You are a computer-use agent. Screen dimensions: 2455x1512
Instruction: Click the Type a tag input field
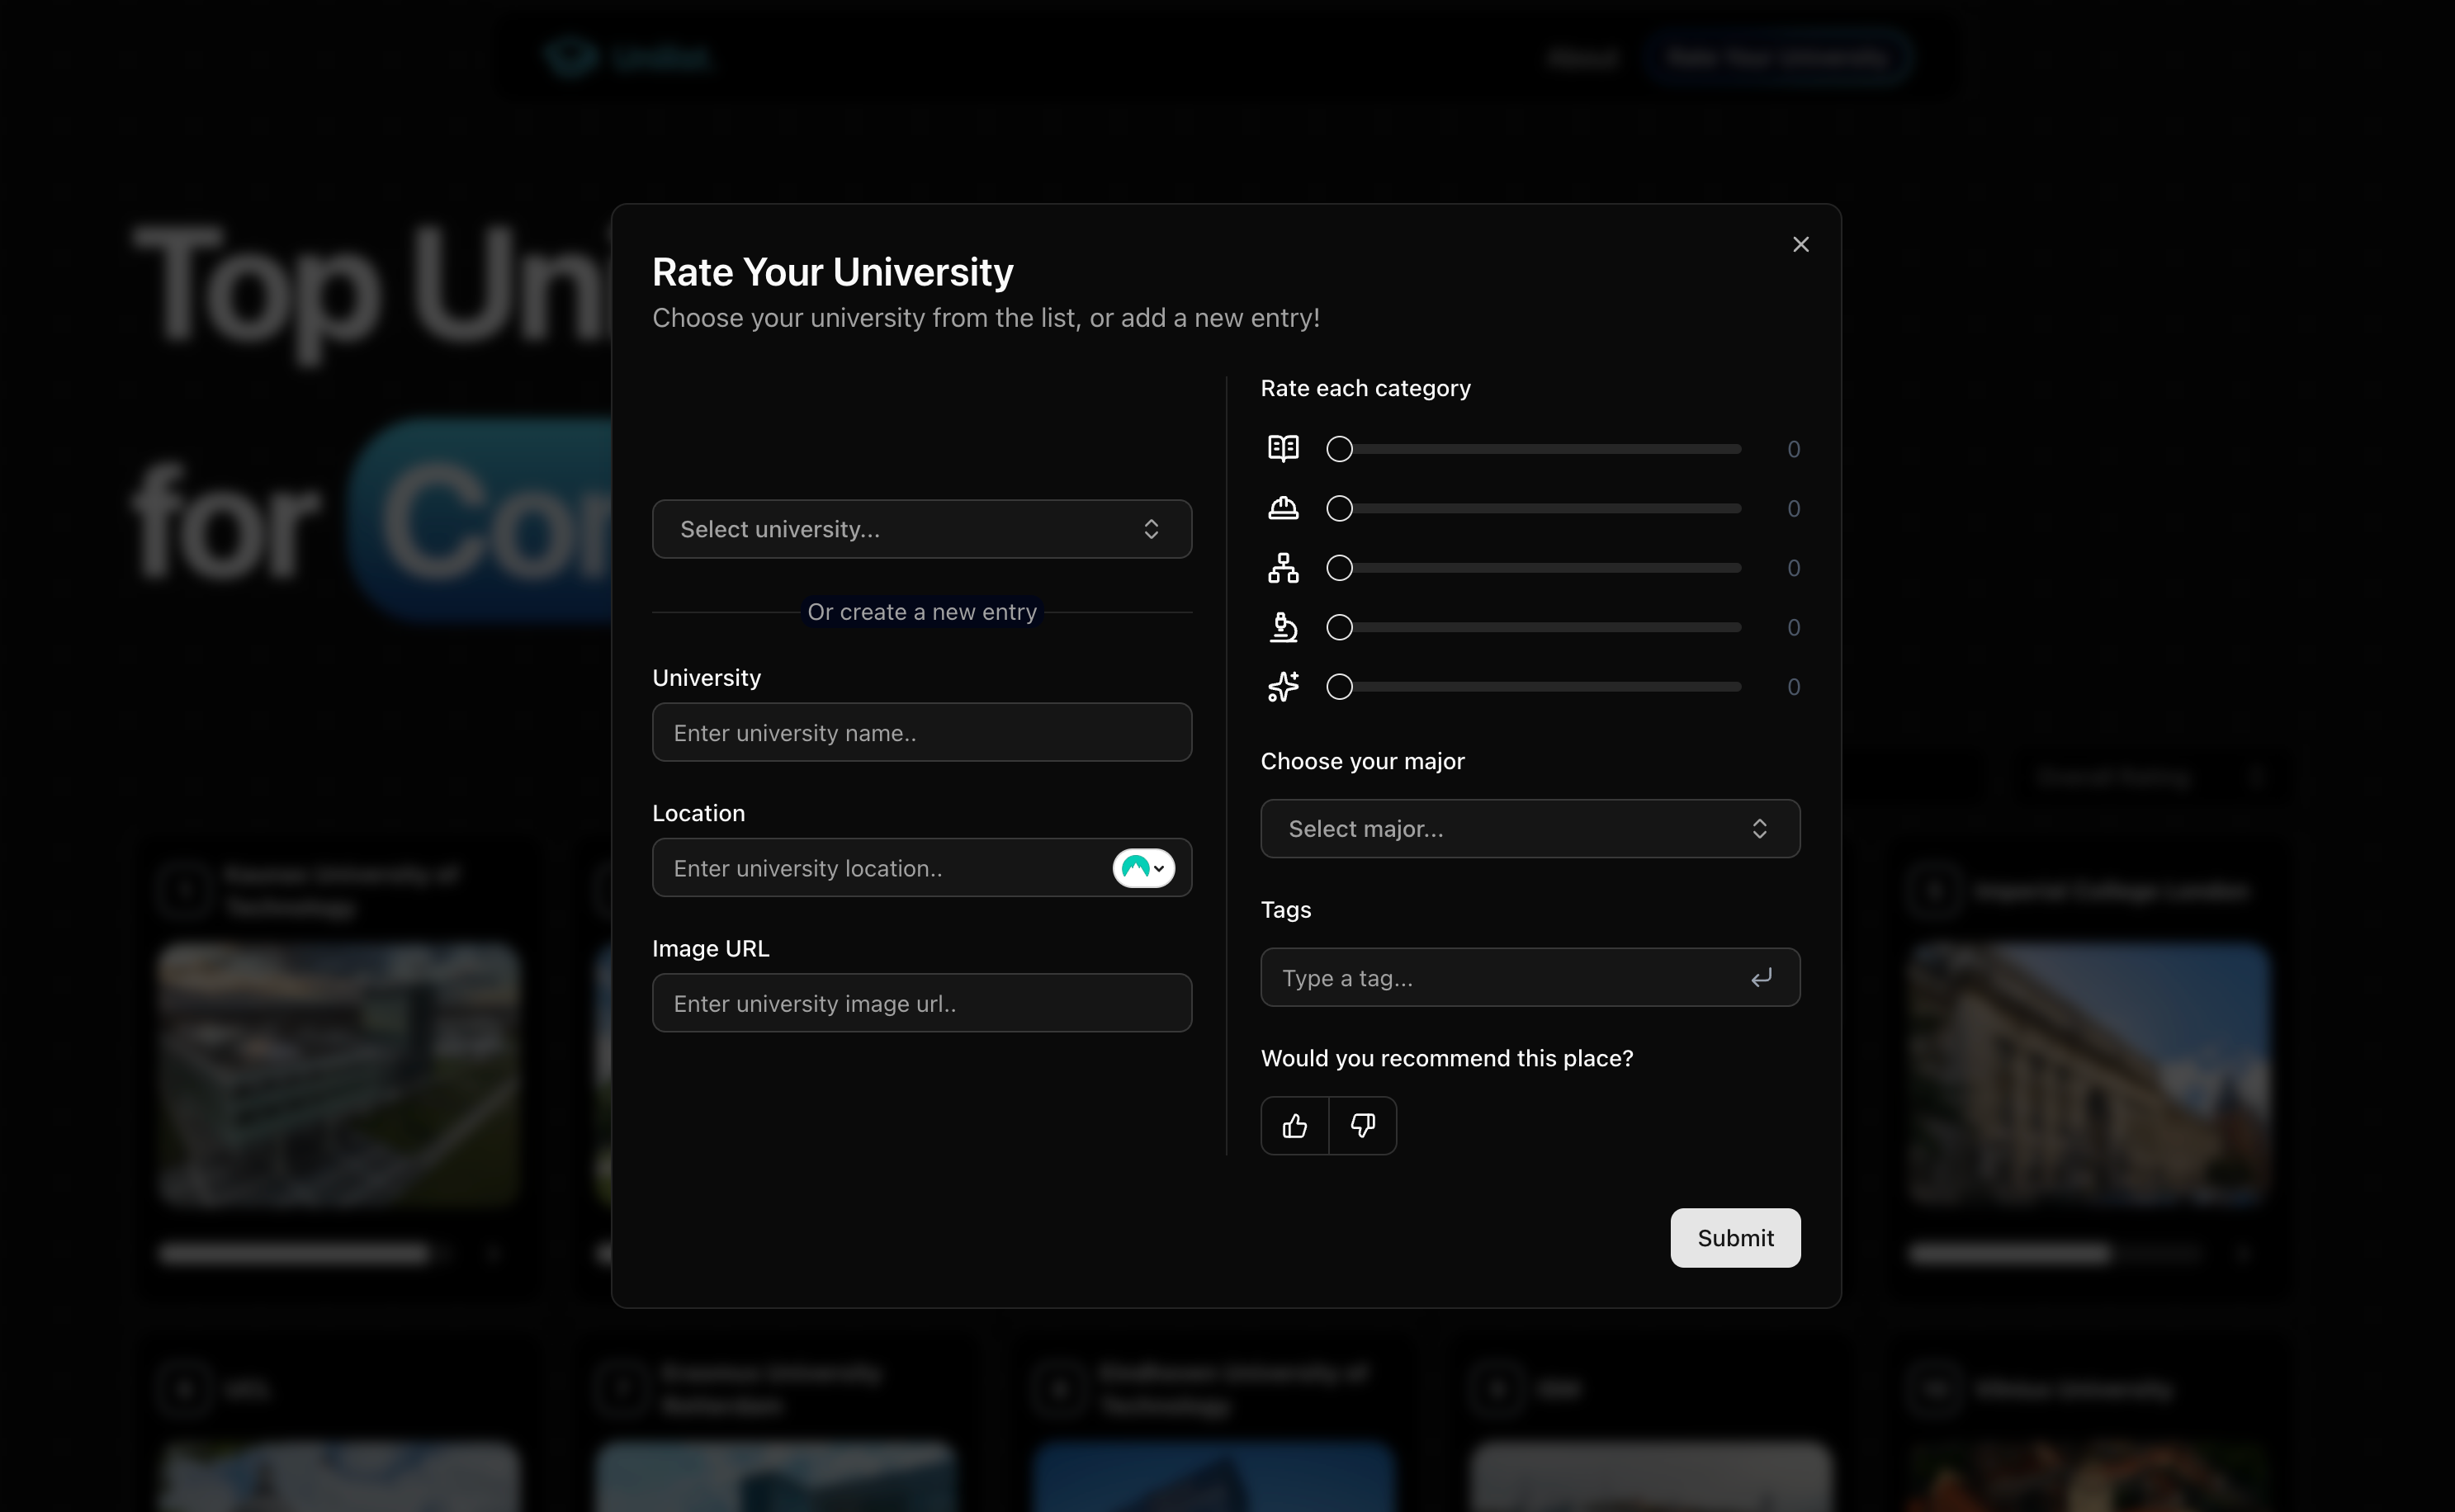[1530, 977]
